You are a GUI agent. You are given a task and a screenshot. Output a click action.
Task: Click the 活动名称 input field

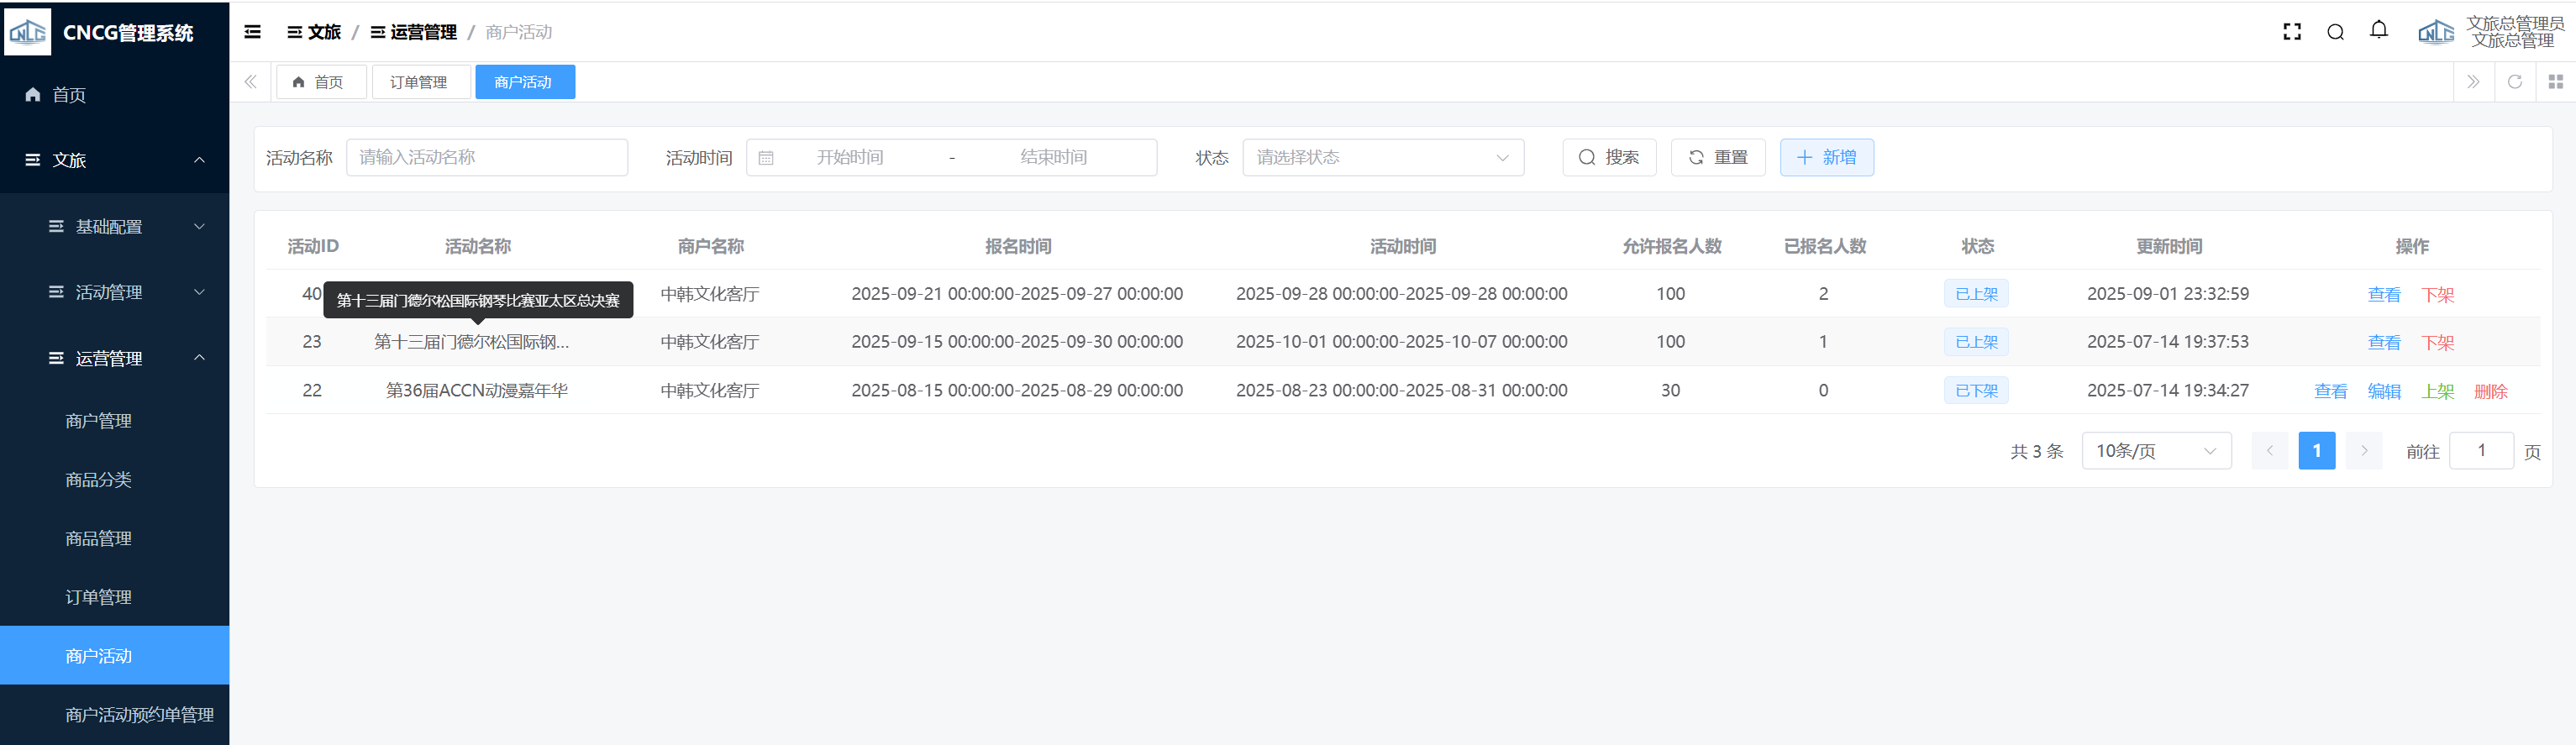click(487, 158)
